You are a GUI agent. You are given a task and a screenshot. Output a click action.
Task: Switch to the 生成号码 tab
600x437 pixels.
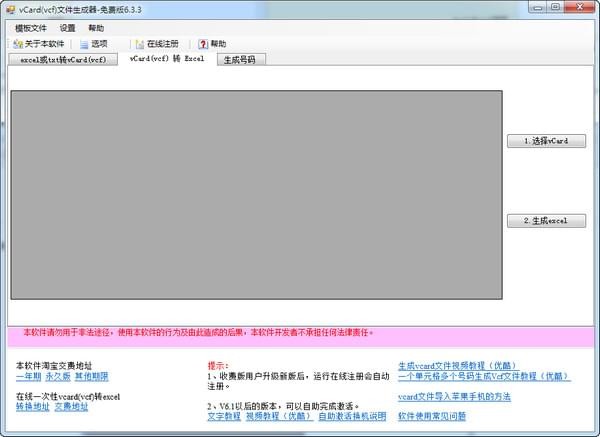(x=239, y=60)
